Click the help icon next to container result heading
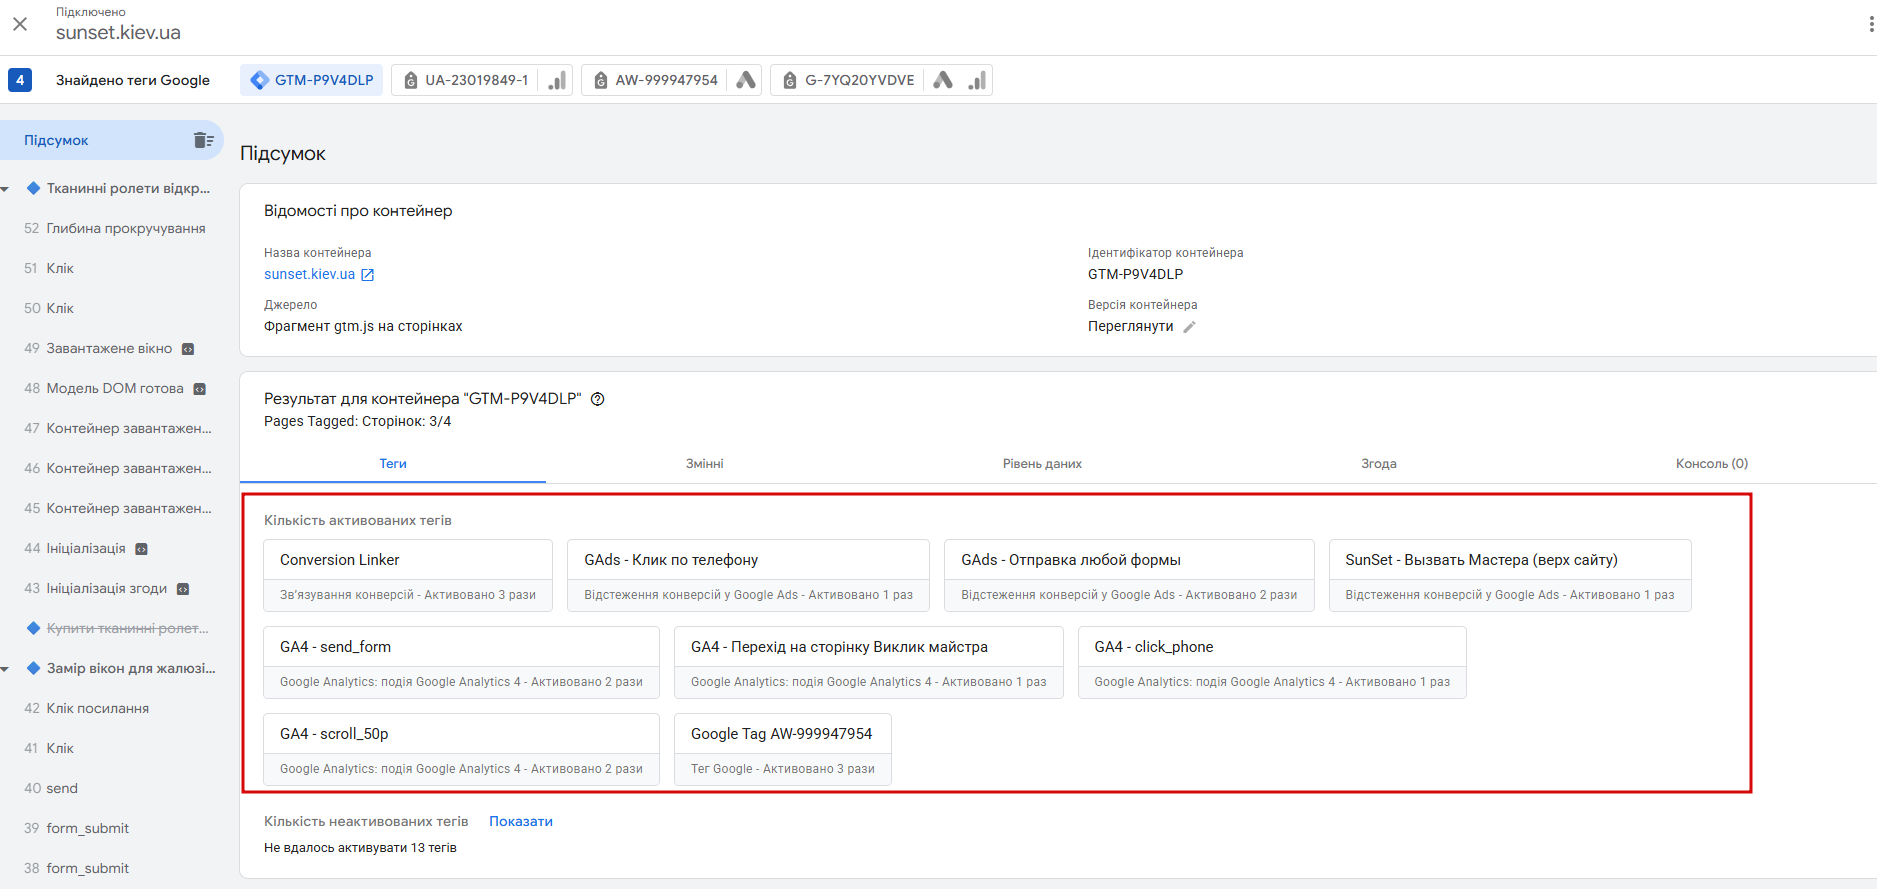The height and width of the screenshot is (889, 1877). [x=598, y=399]
